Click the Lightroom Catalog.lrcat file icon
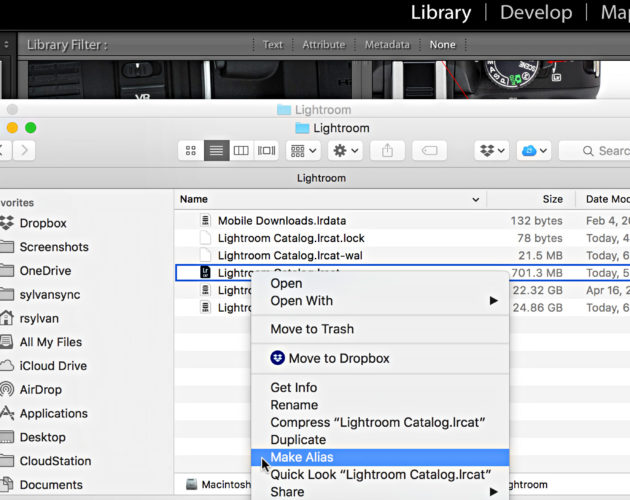This screenshot has height=500, width=630. tap(205, 272)
